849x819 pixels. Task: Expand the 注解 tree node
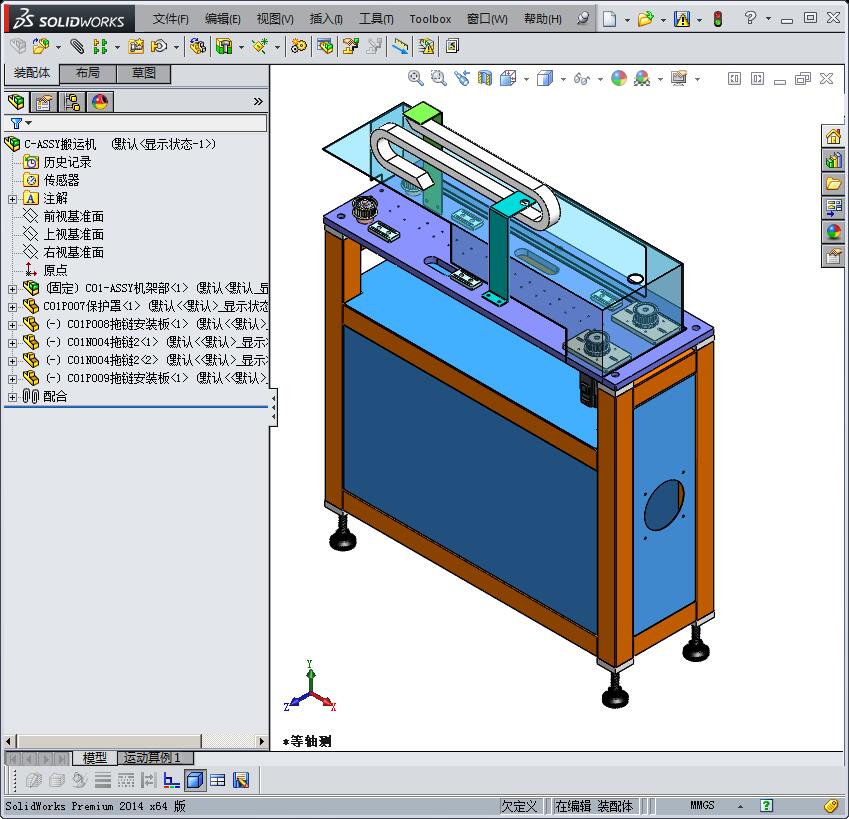click(x=12, y=199)
